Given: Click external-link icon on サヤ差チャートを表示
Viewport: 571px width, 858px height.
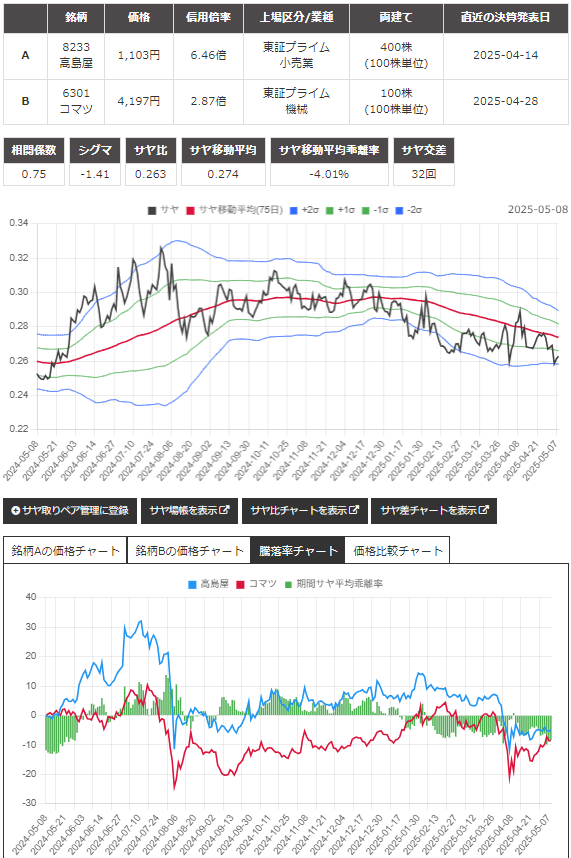Looking at the screenshot, I should tap(483, 510).
